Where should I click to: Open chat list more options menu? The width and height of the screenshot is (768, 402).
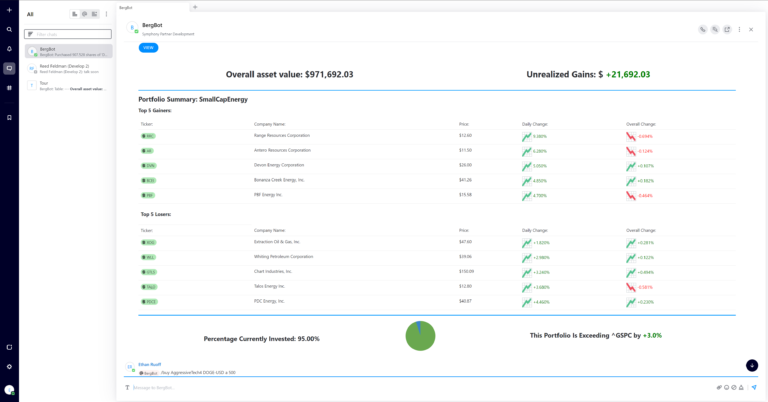coord(106,14)
